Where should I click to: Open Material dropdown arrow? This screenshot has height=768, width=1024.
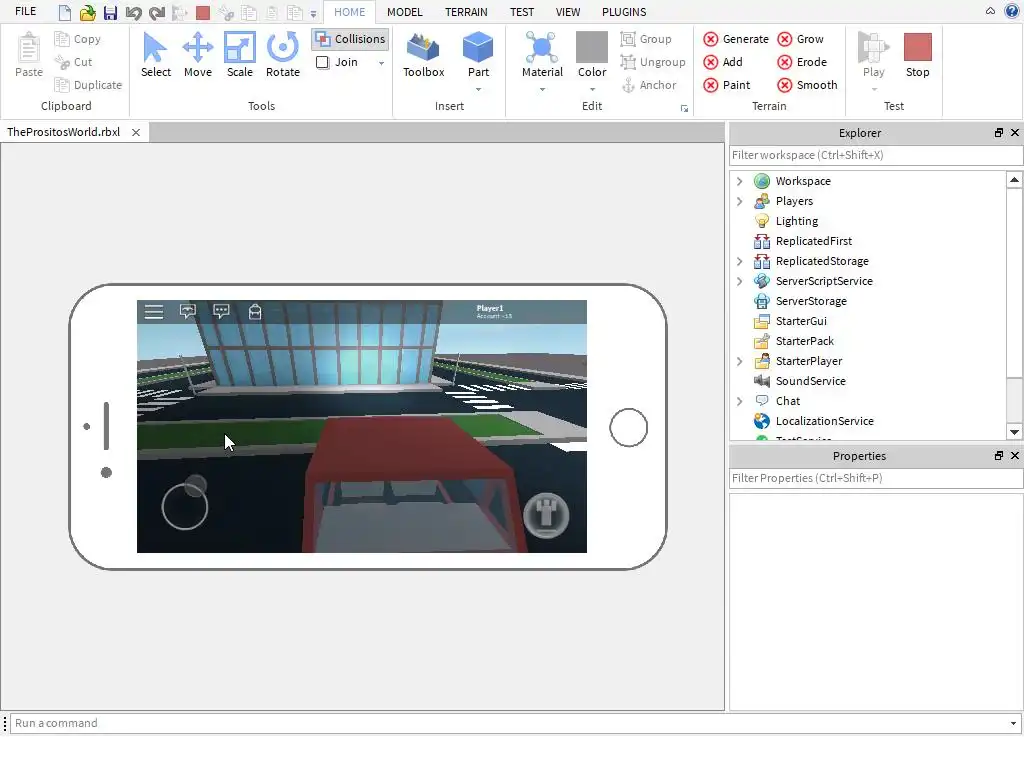pyautogui.click(x=542, y=89)
